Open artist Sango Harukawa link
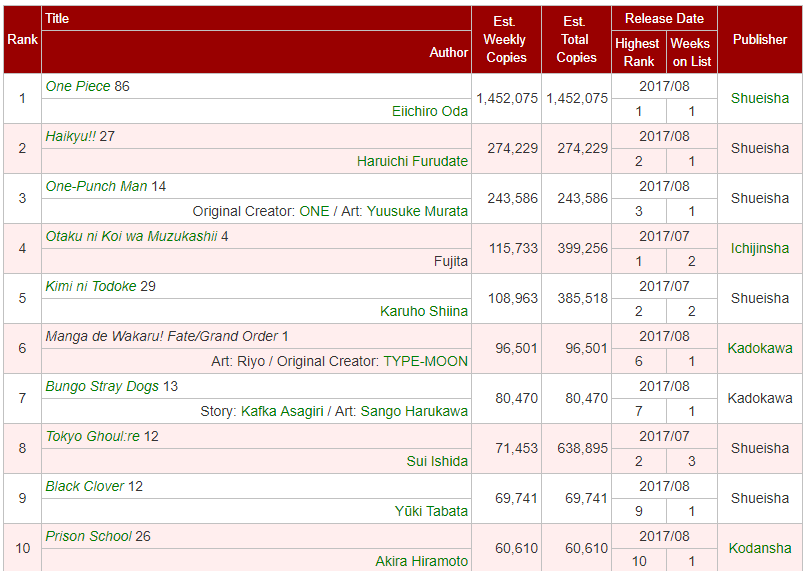The image size is (808, 571). [414, 411]
